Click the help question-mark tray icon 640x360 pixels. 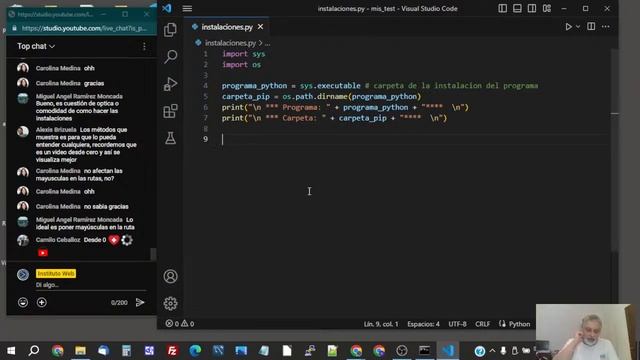[x=480, y=351]
